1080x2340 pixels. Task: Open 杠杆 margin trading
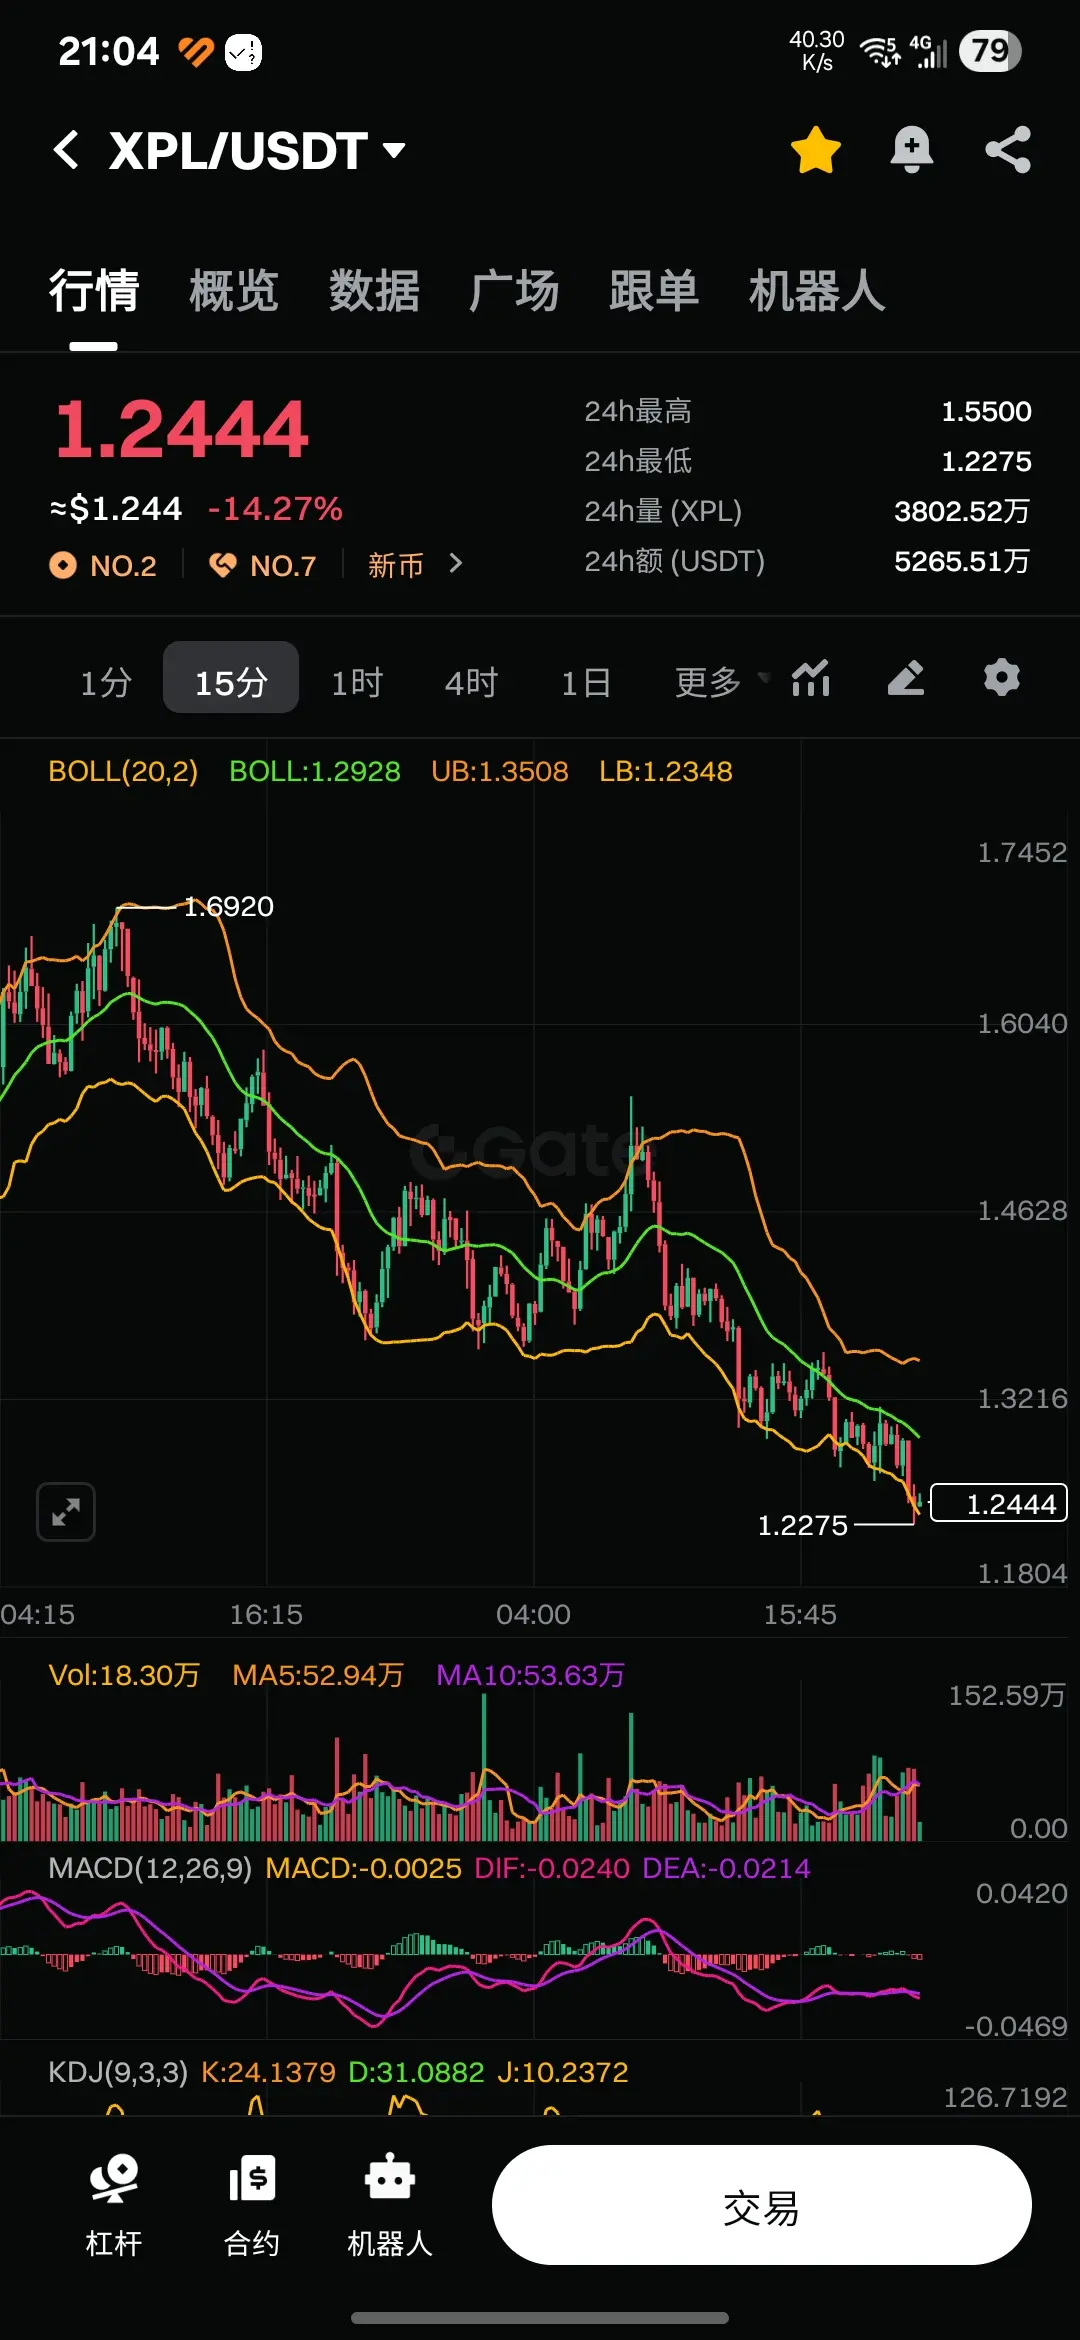(x=114, y=2205)
